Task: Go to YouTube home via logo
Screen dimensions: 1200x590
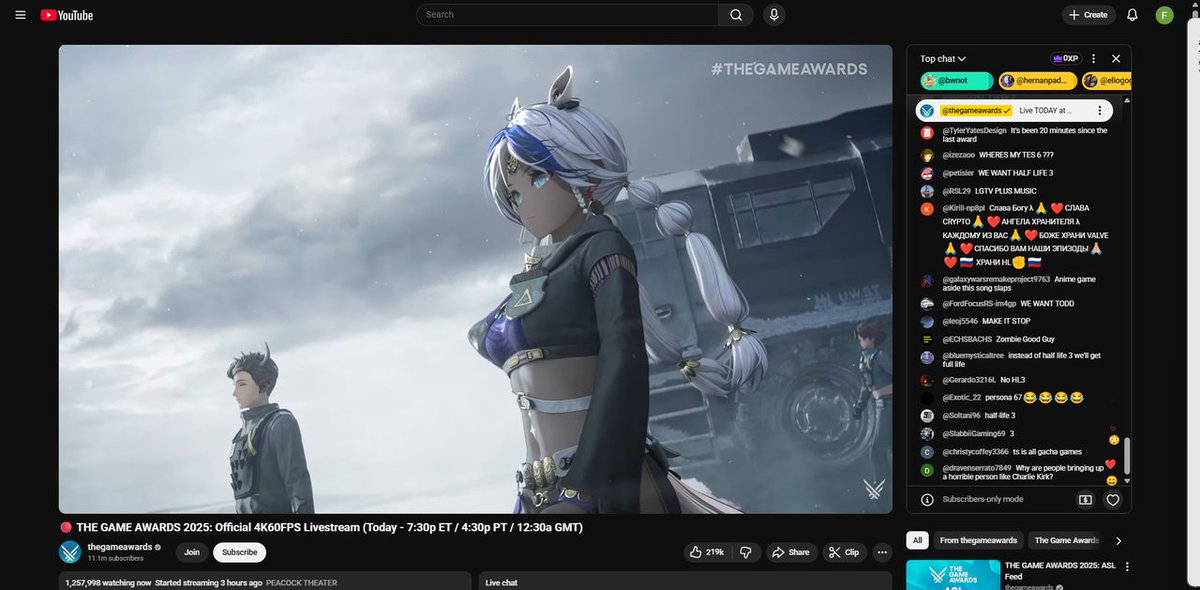Action: [x=67, y=15]
